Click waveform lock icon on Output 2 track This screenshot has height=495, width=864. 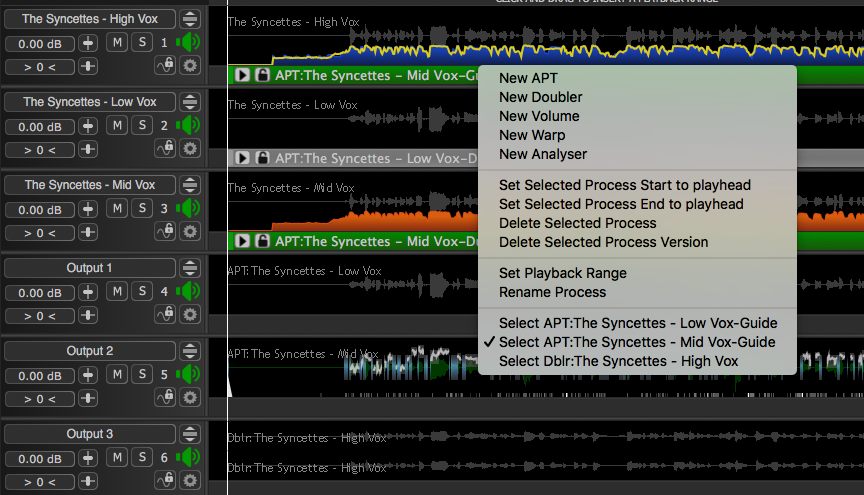[165, 398]
